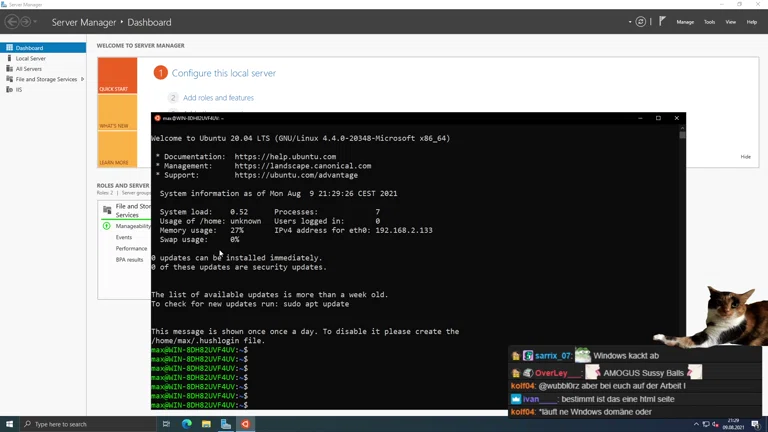
Task: Click the volume tray icon
Action: point(716,424)
